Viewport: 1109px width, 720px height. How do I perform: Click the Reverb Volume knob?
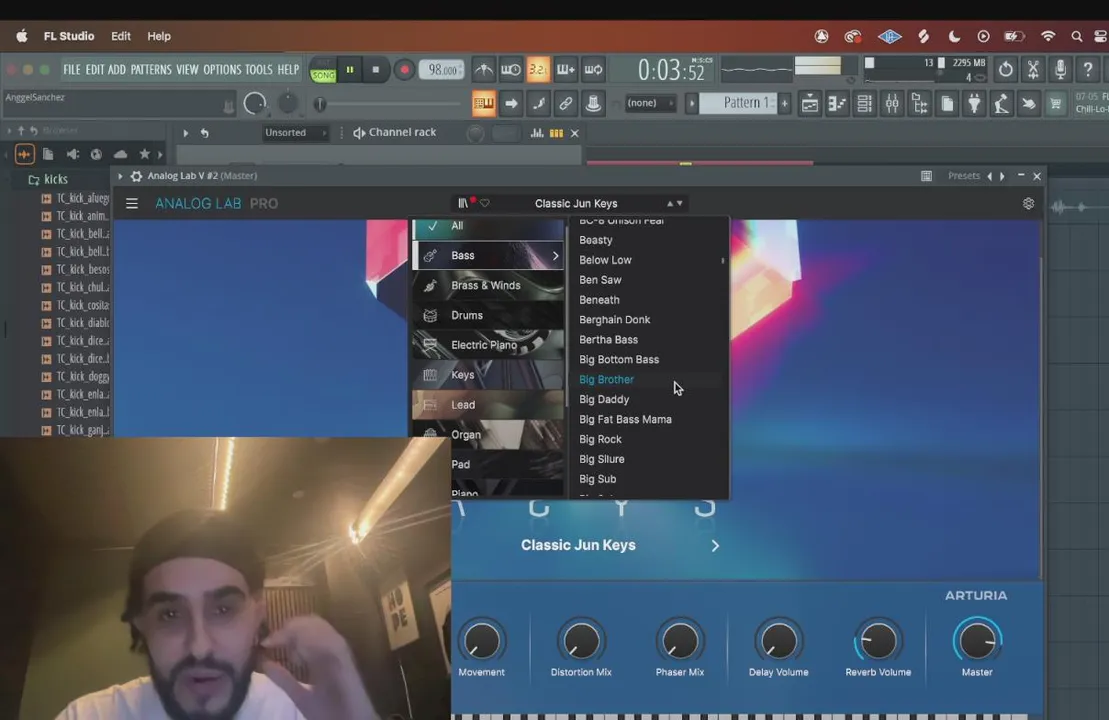[x=878, y=641]
